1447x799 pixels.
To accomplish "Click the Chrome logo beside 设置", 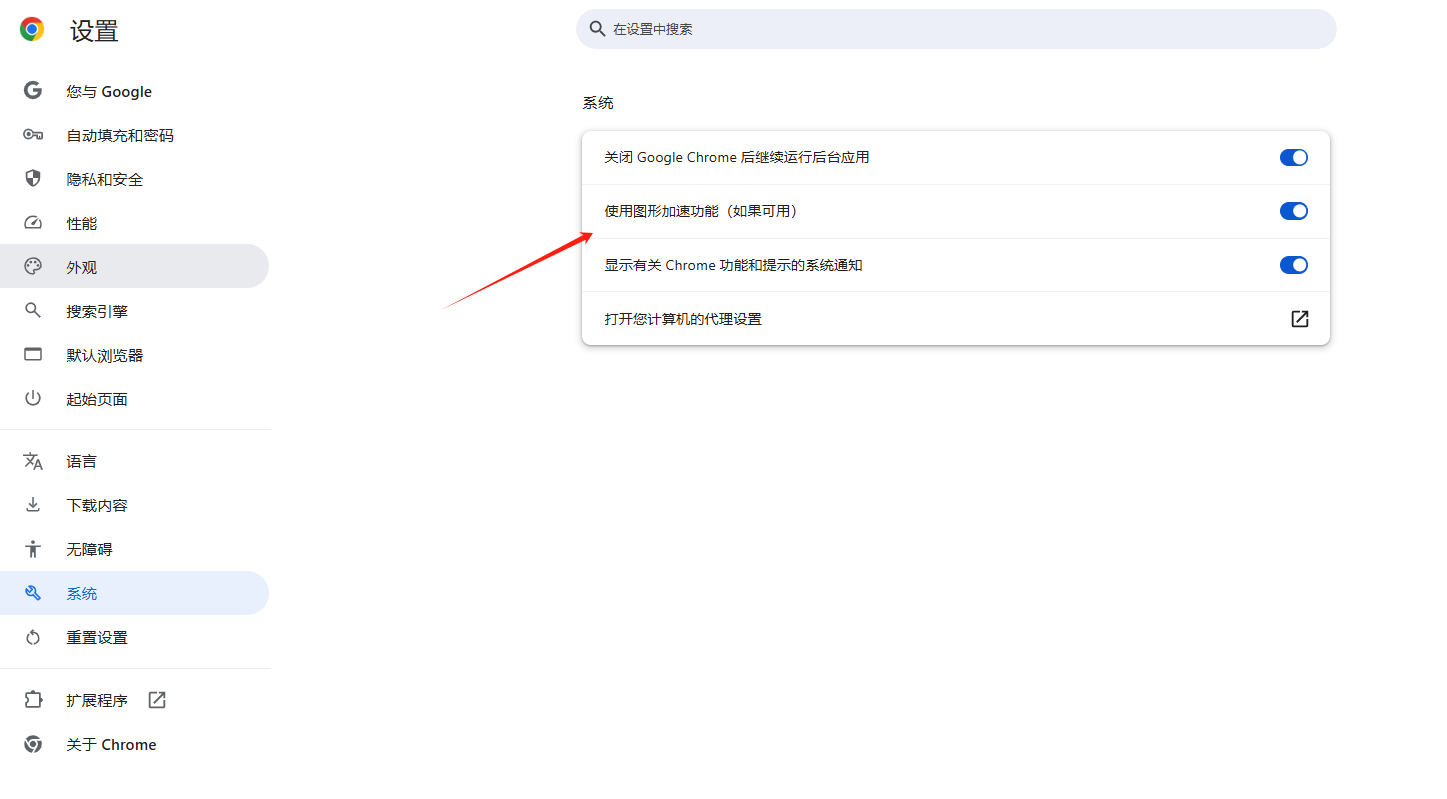I will pos(32,30).
